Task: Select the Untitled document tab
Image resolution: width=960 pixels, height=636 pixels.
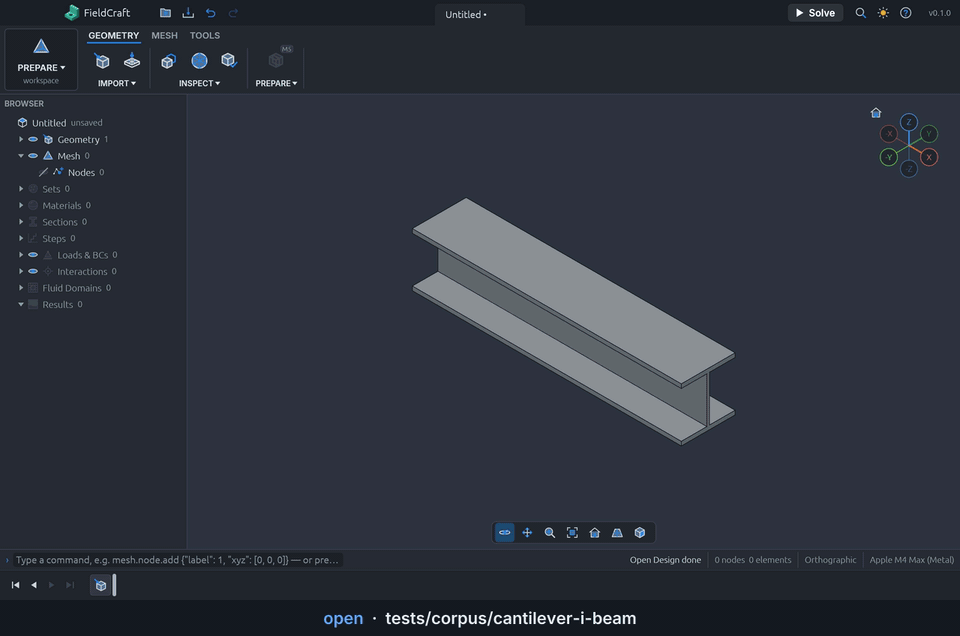Action: coord(479,15)
